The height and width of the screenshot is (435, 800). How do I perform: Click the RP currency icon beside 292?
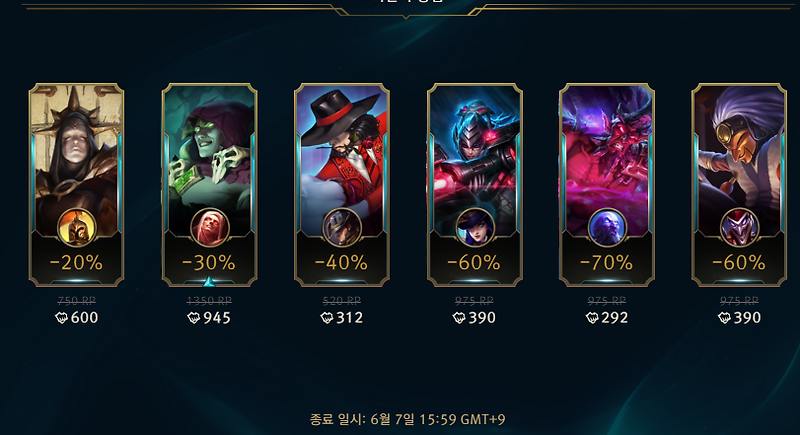(592, 318)
